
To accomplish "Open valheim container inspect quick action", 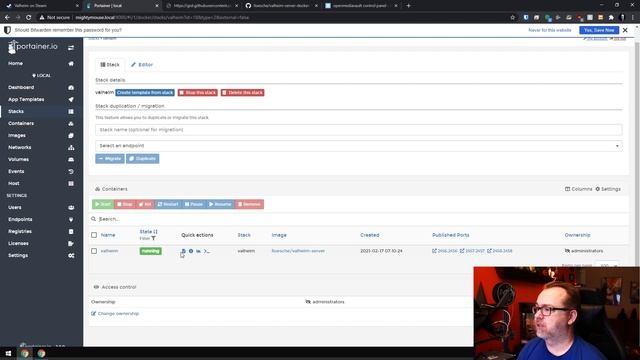I will point(191,251).
